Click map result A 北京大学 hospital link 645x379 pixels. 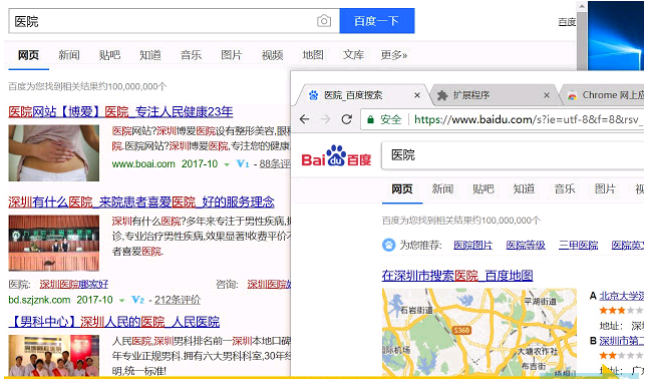click(x=622, y=295)
